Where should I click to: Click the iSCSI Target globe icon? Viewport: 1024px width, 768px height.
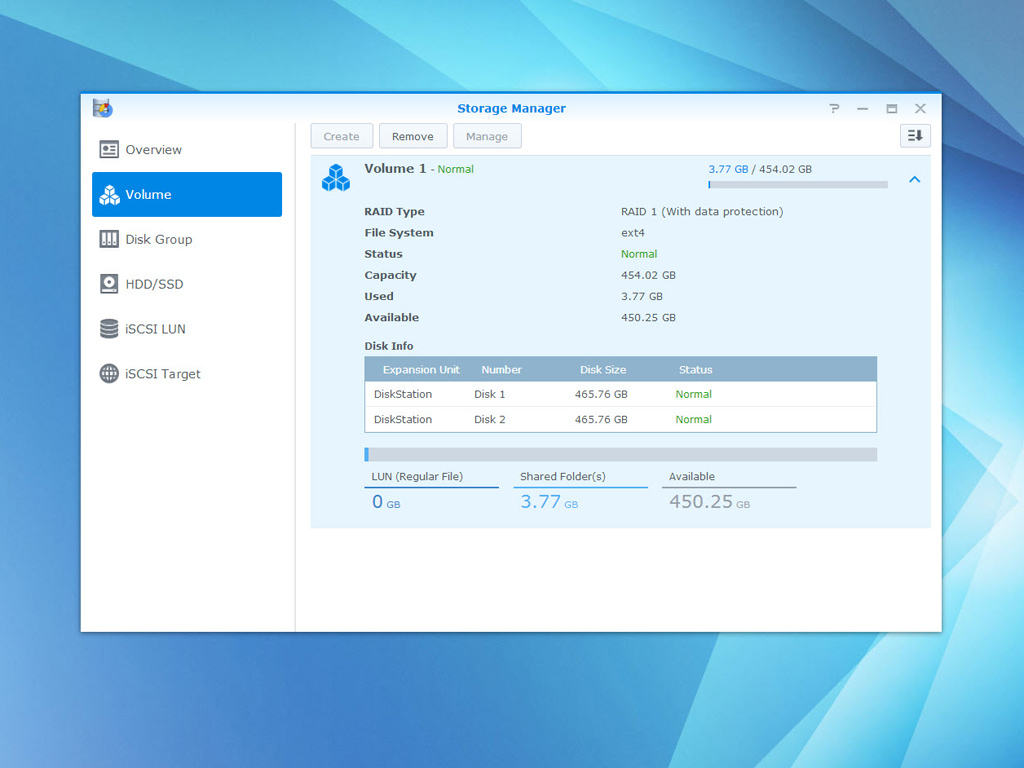click(109, 374)
